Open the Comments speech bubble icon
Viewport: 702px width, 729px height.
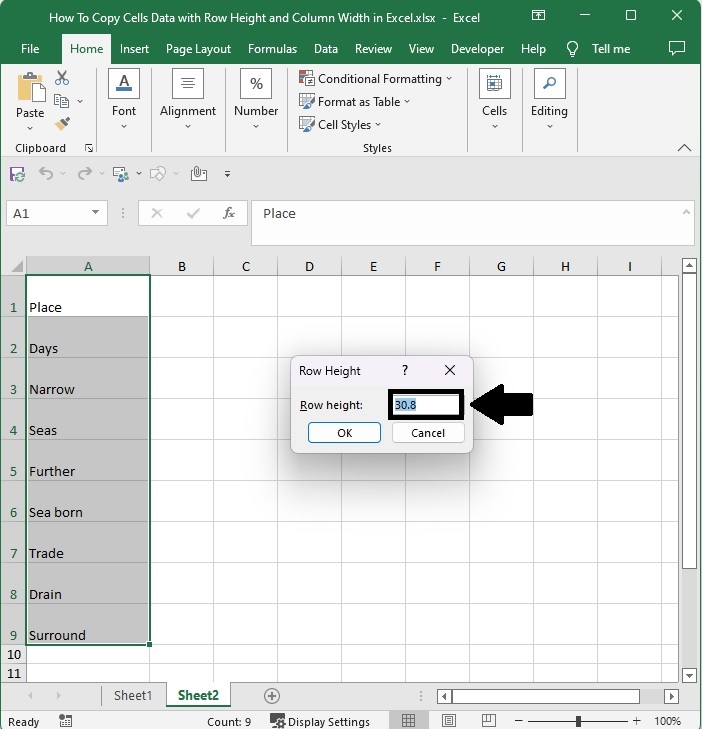[676, 48]
